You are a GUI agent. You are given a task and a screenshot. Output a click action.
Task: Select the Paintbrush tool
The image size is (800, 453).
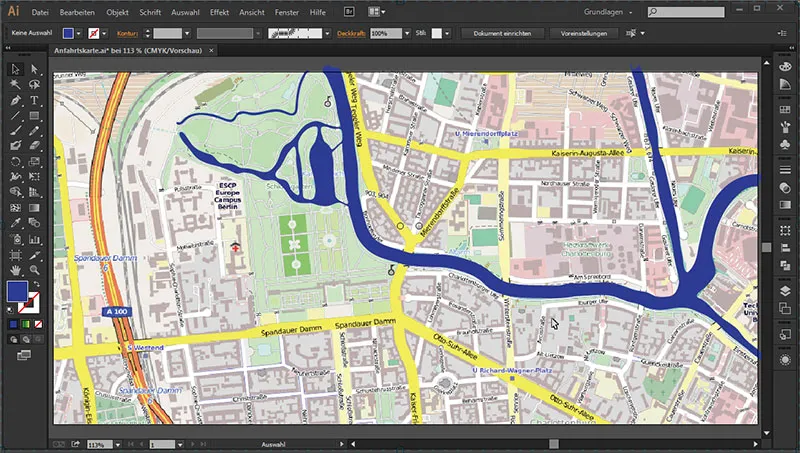click(15, 131)
